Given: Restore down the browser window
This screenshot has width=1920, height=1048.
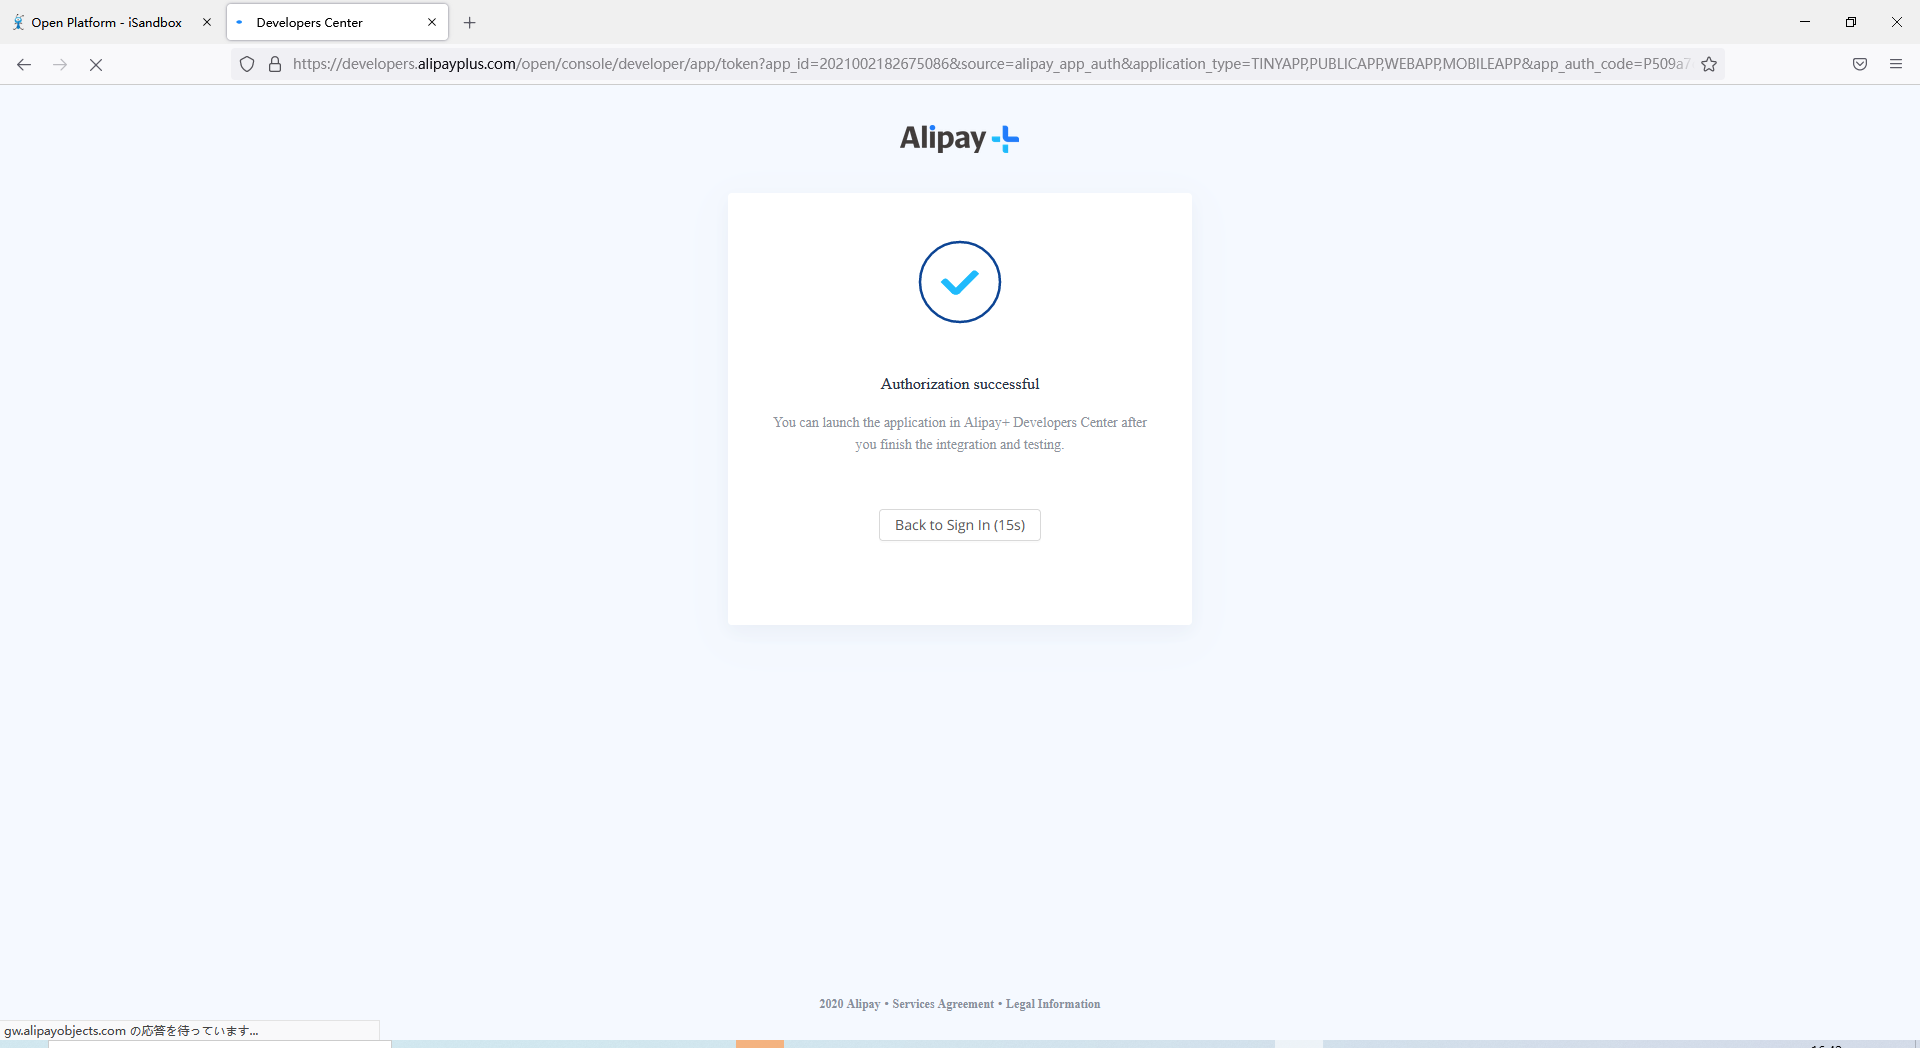Looking at the screenshot, I should click(1851, 22).
